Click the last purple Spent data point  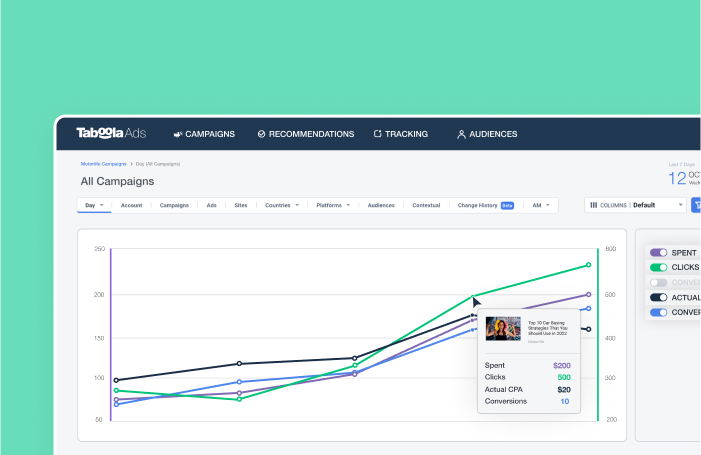(x=588, y=295)
